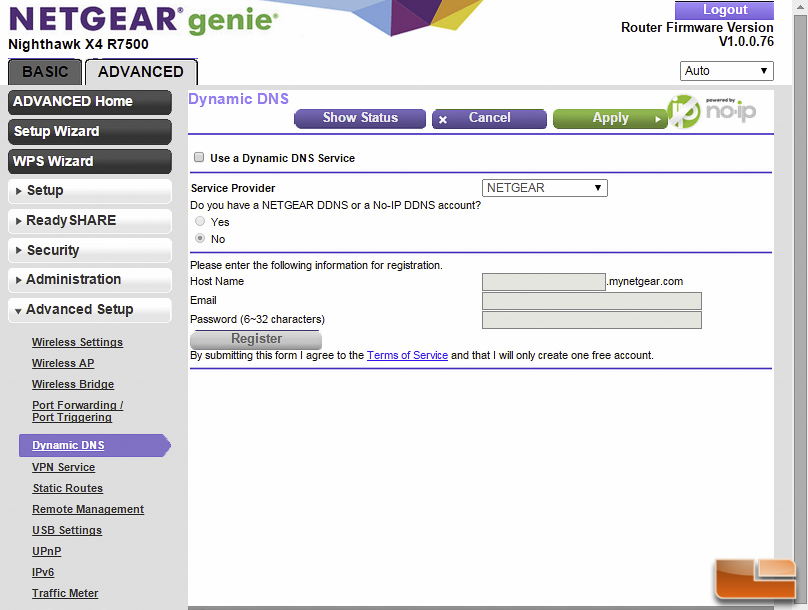
Task: Click the Host Name input field
Action: point(544,282)
